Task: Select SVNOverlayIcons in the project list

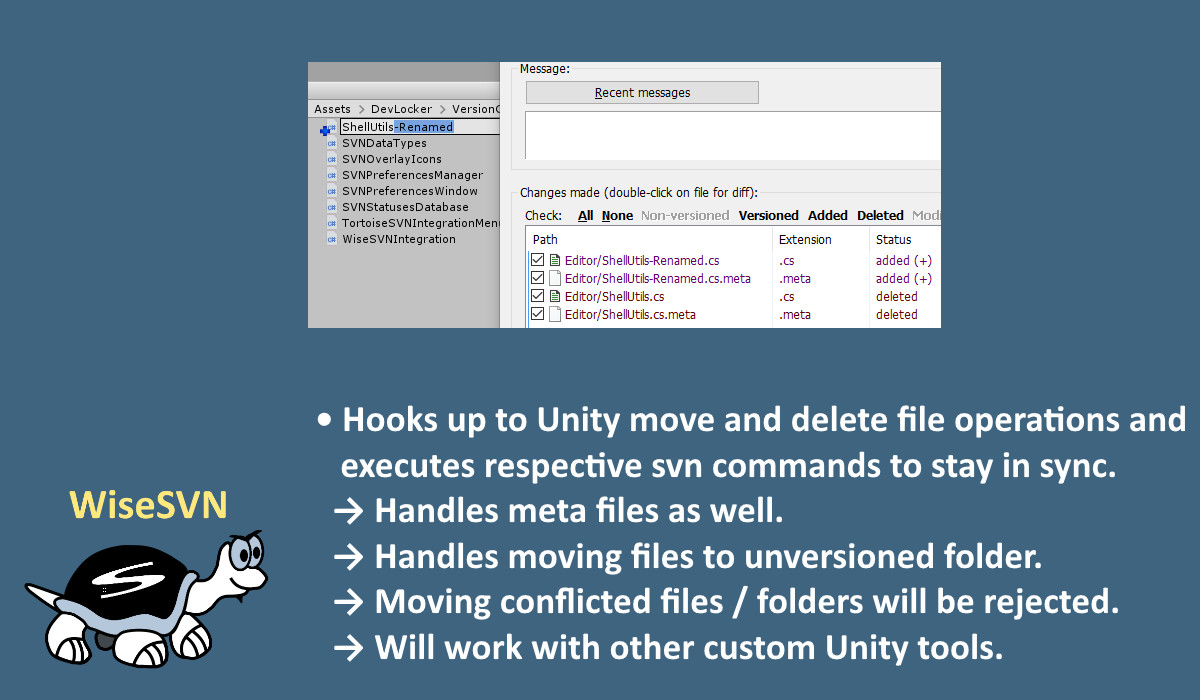Action: (x=392, y=159)
